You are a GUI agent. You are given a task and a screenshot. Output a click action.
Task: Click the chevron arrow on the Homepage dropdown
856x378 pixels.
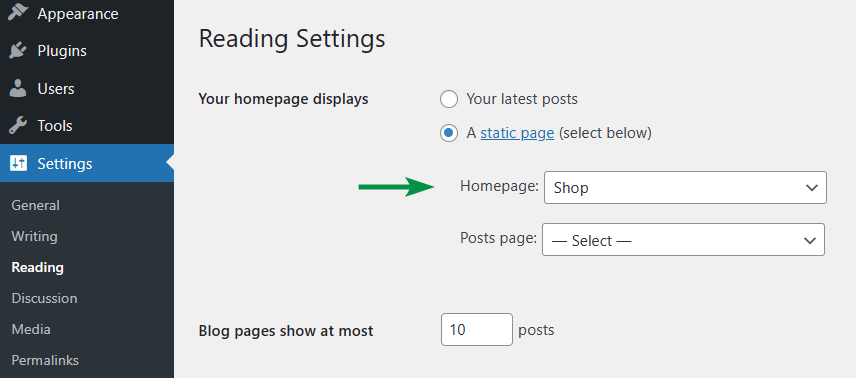click(811, 188)
